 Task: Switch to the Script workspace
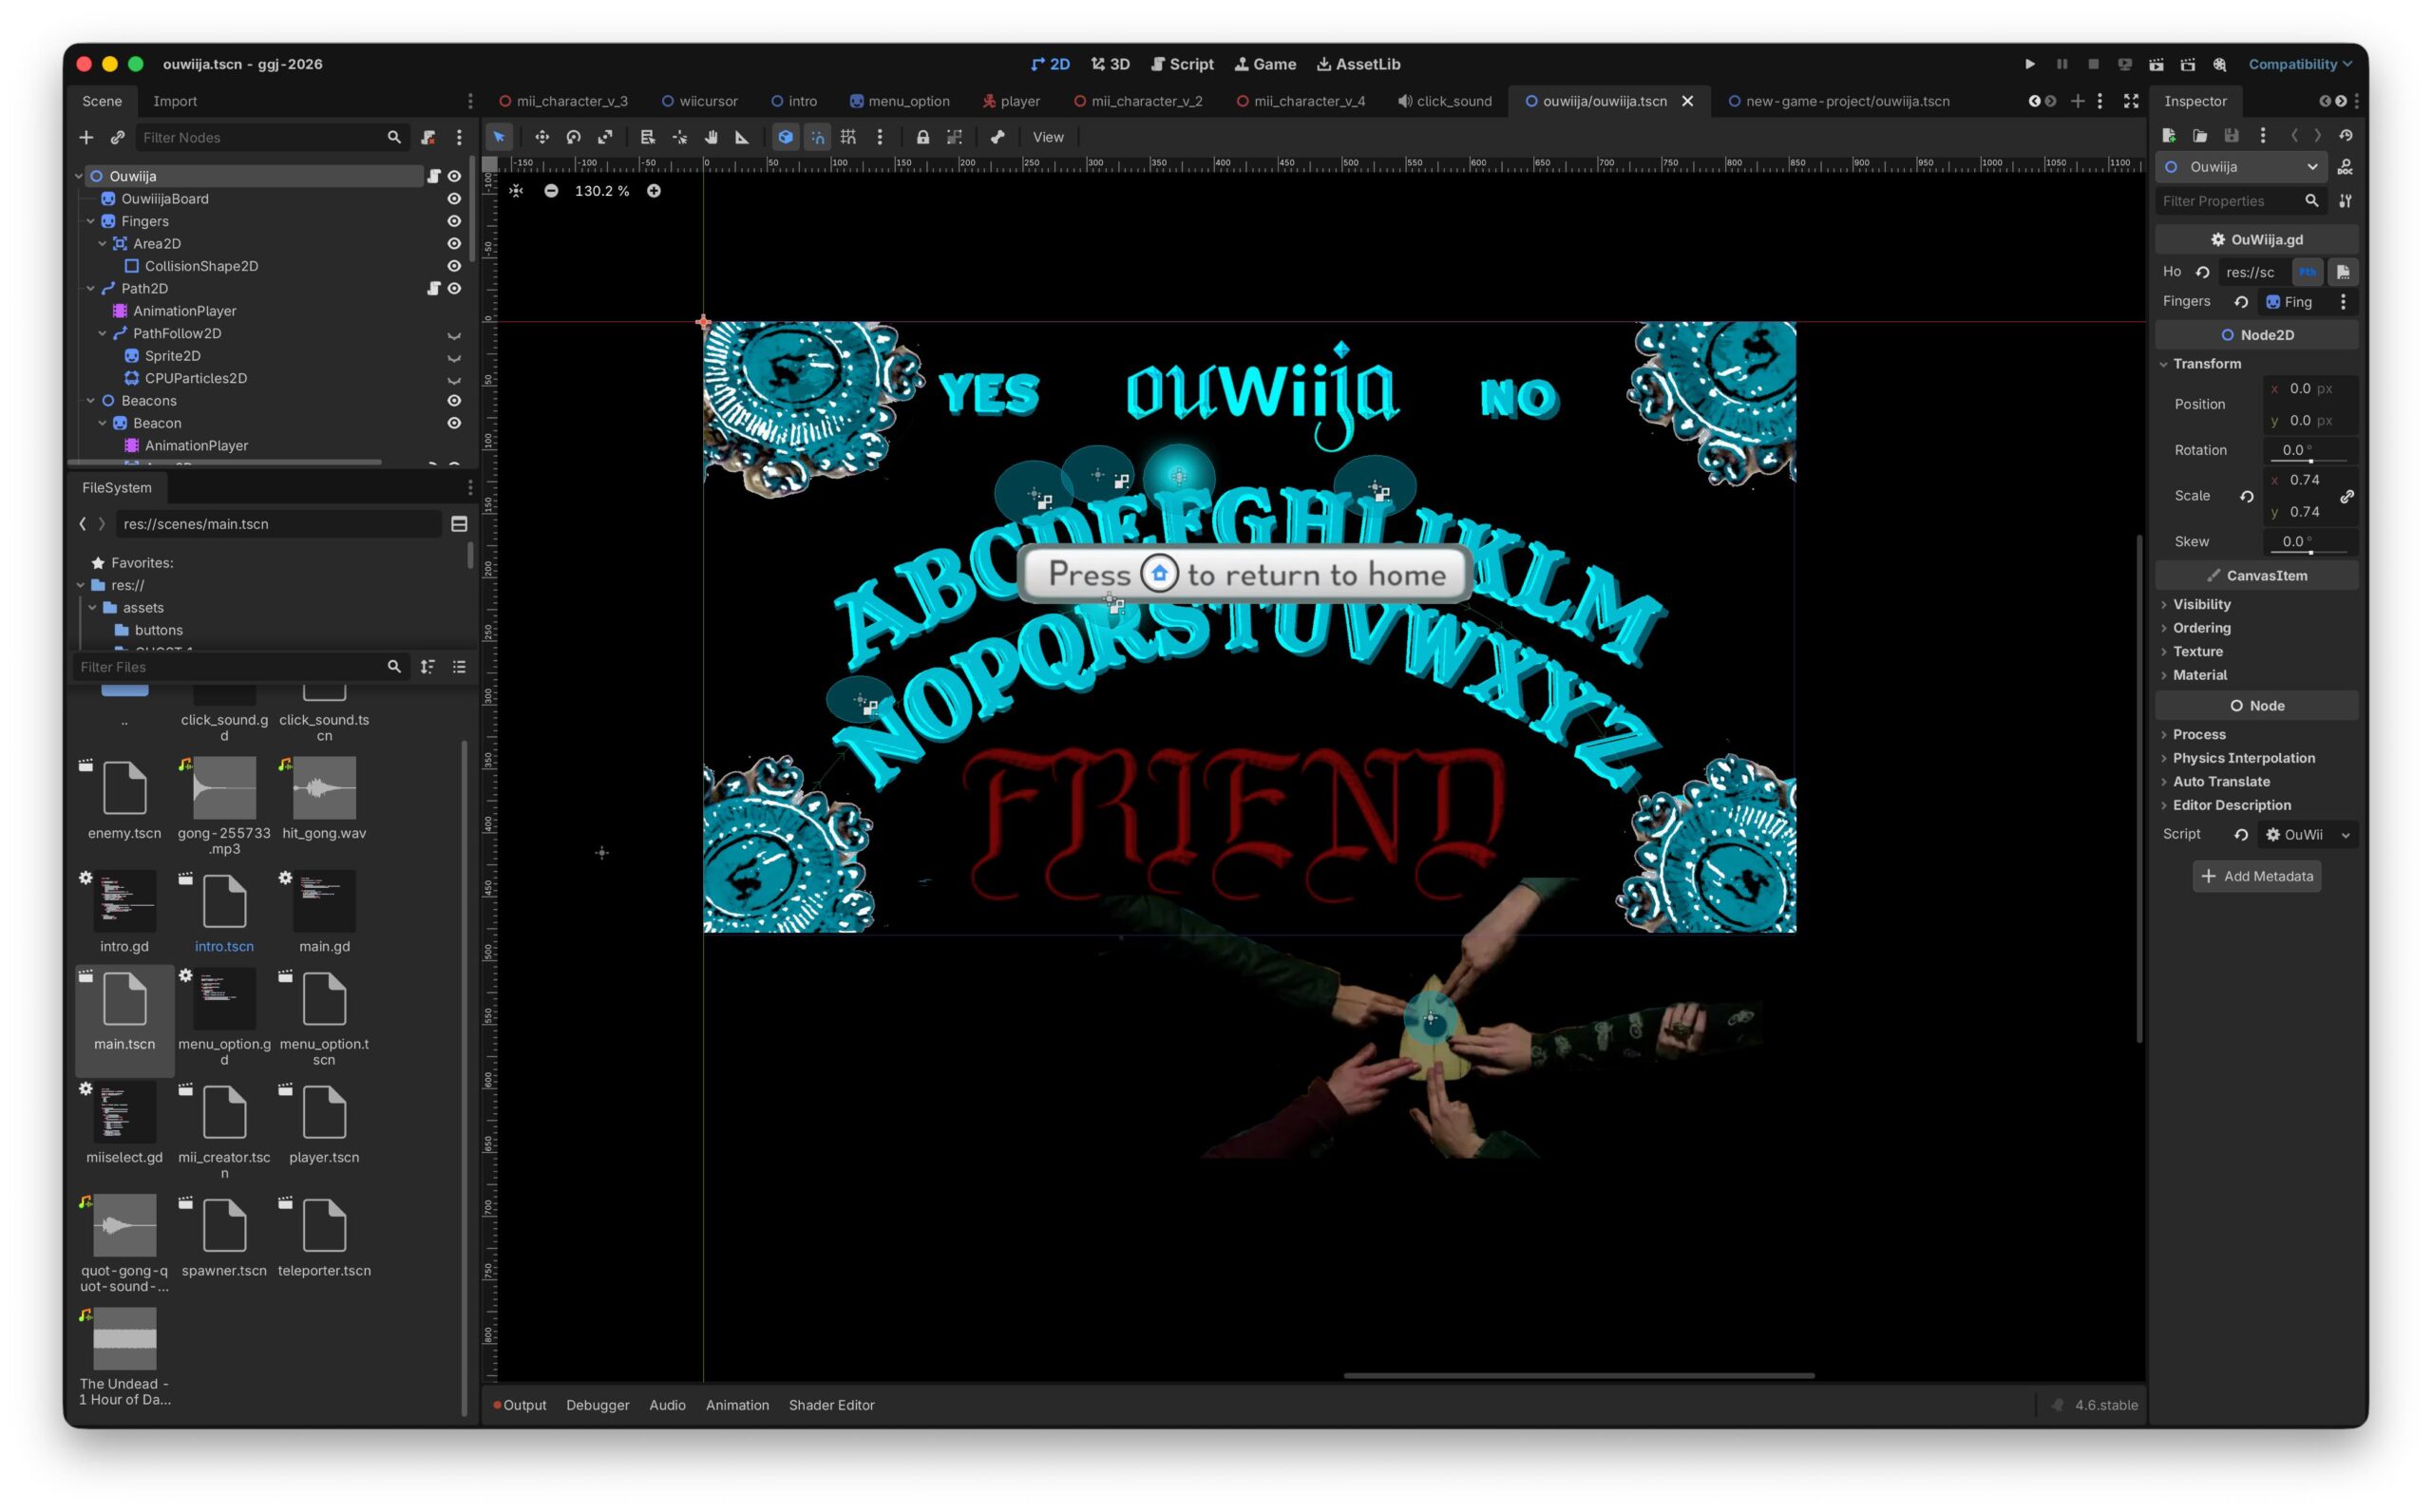click(1182, 64)
